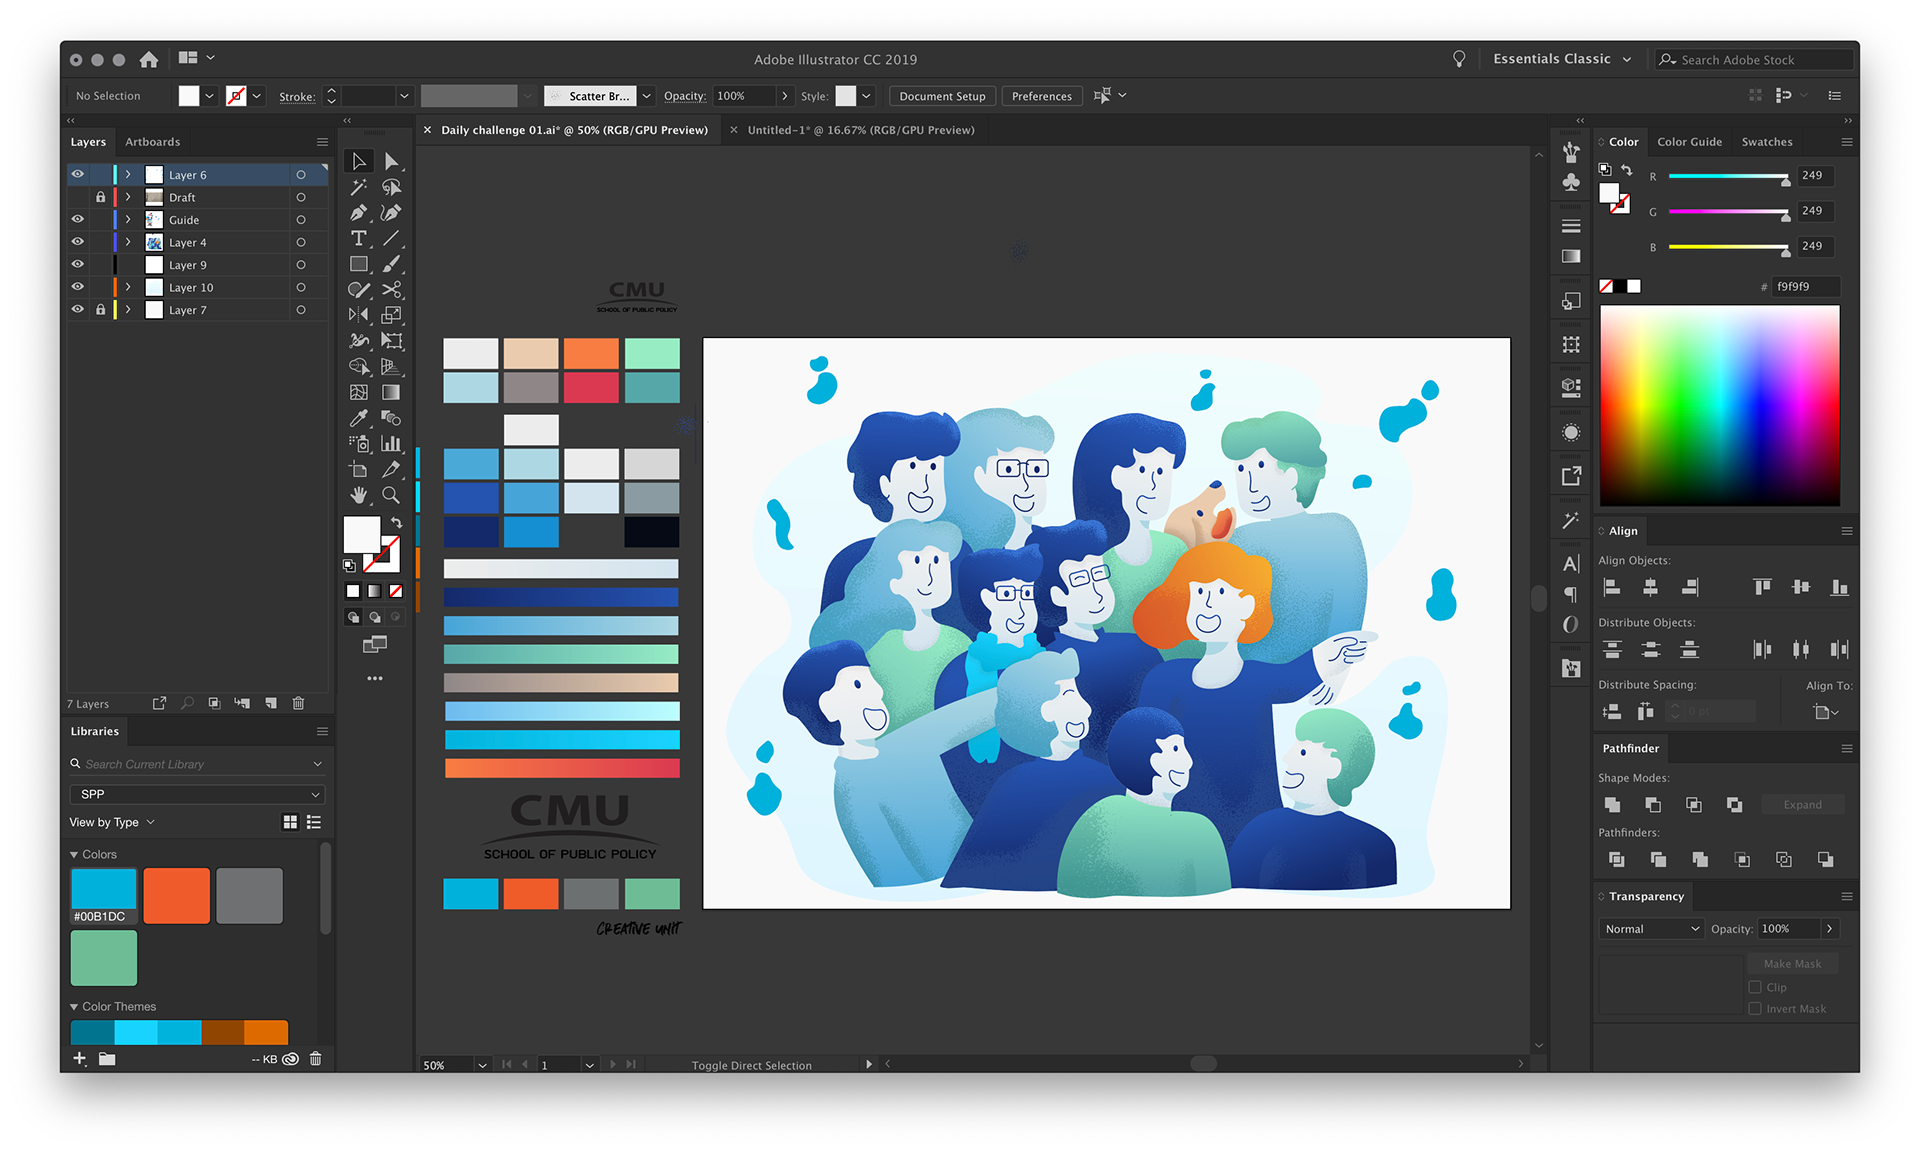Delete selection with Layers trash icon
The width and height of the screenshot is (1920, 1152).
point(298,703)
